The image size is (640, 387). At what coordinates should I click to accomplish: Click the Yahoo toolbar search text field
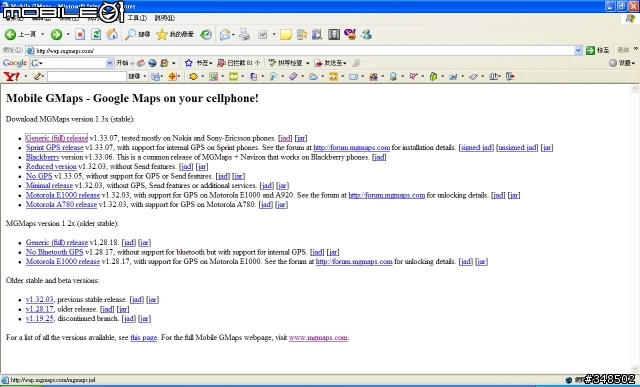[x=87, y=76]
